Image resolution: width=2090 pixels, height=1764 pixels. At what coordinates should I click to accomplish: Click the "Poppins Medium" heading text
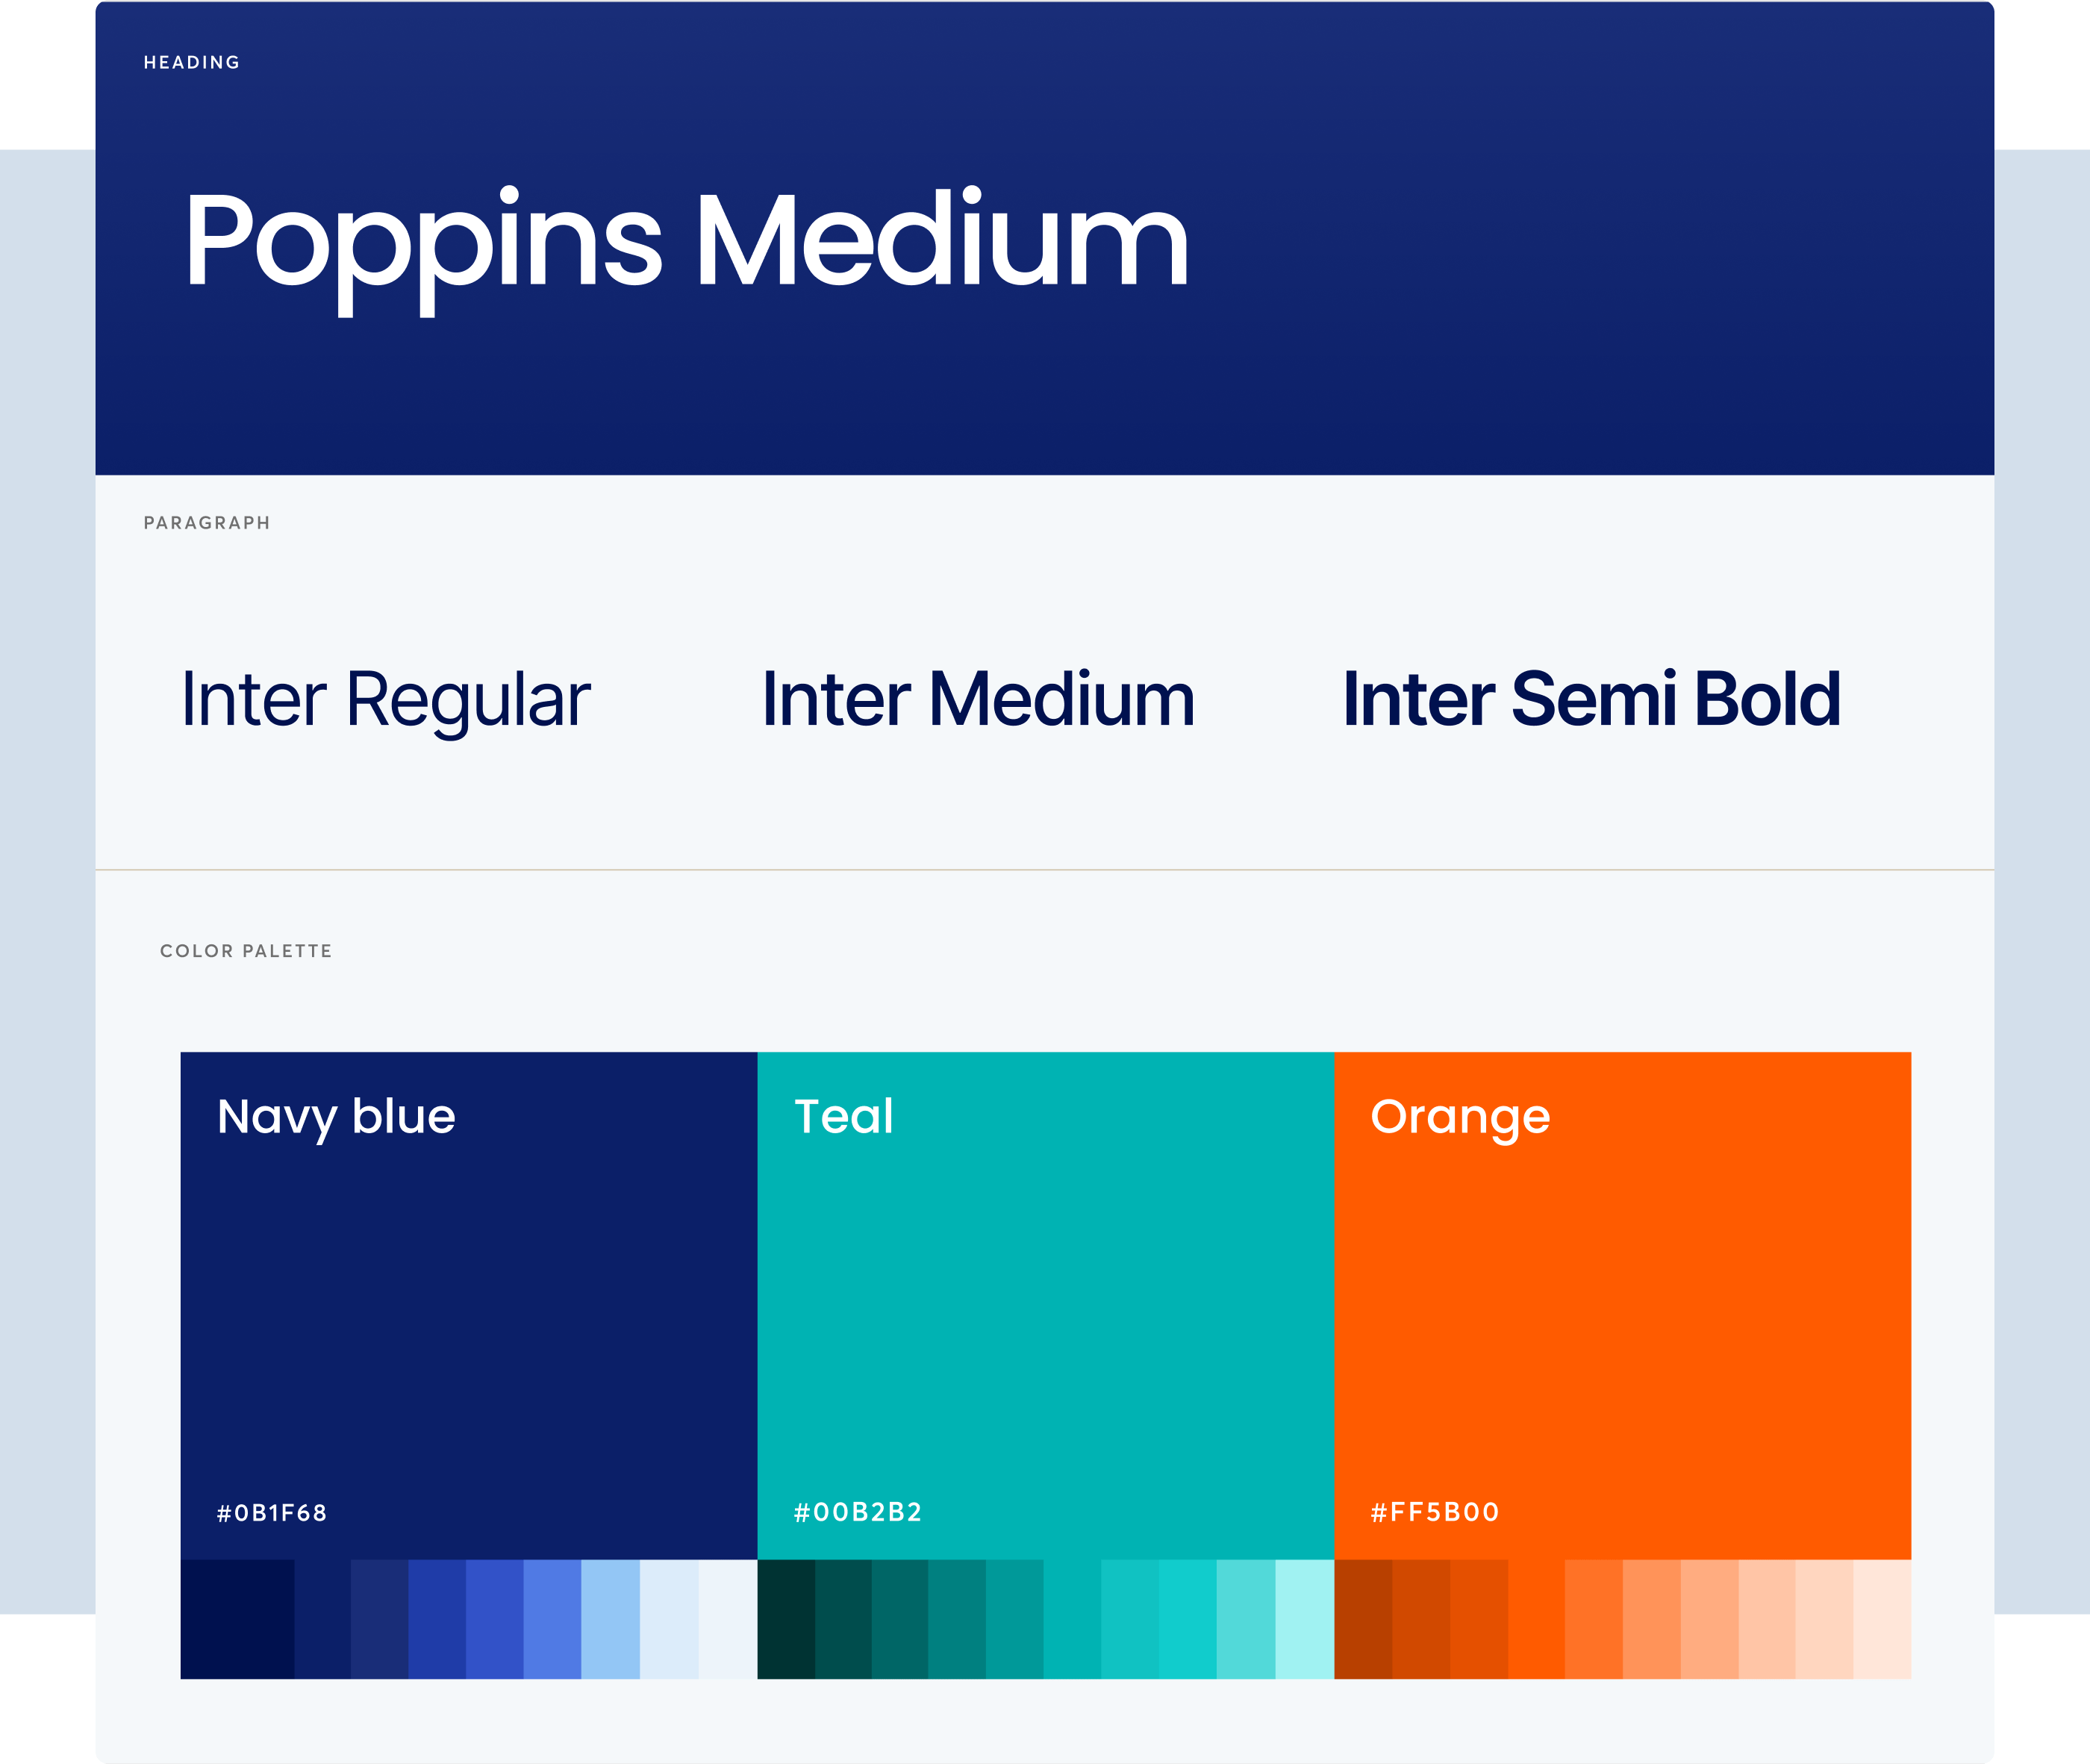(x=686, y=242)
